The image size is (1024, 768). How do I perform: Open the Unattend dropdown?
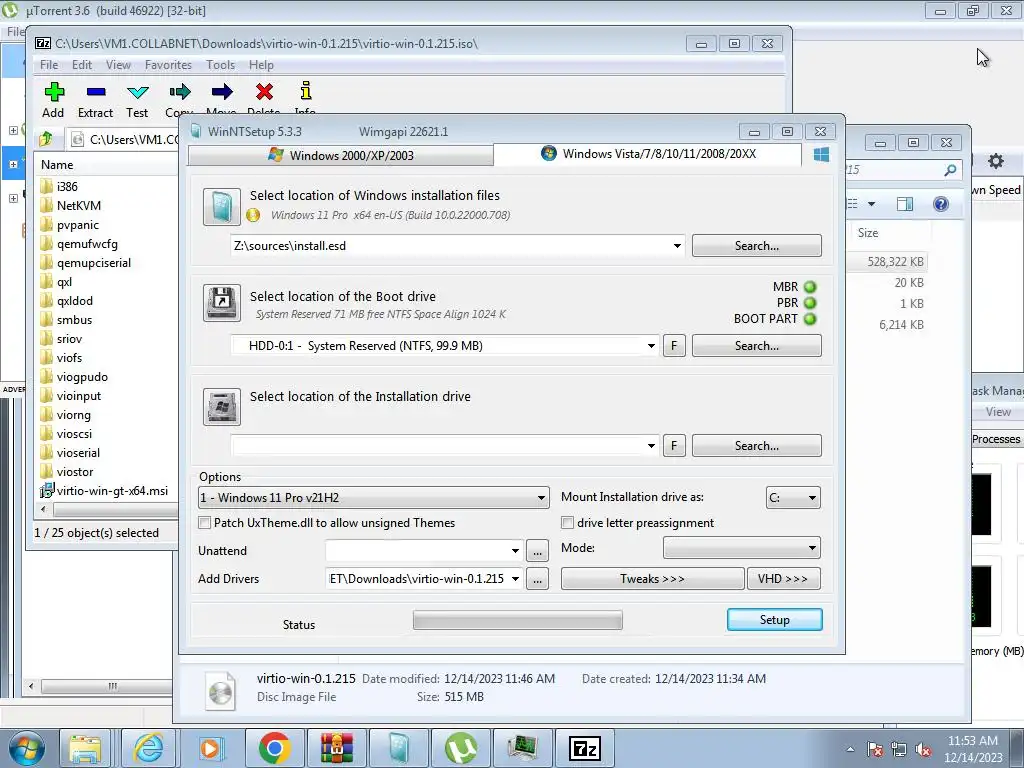click(515, 551)
